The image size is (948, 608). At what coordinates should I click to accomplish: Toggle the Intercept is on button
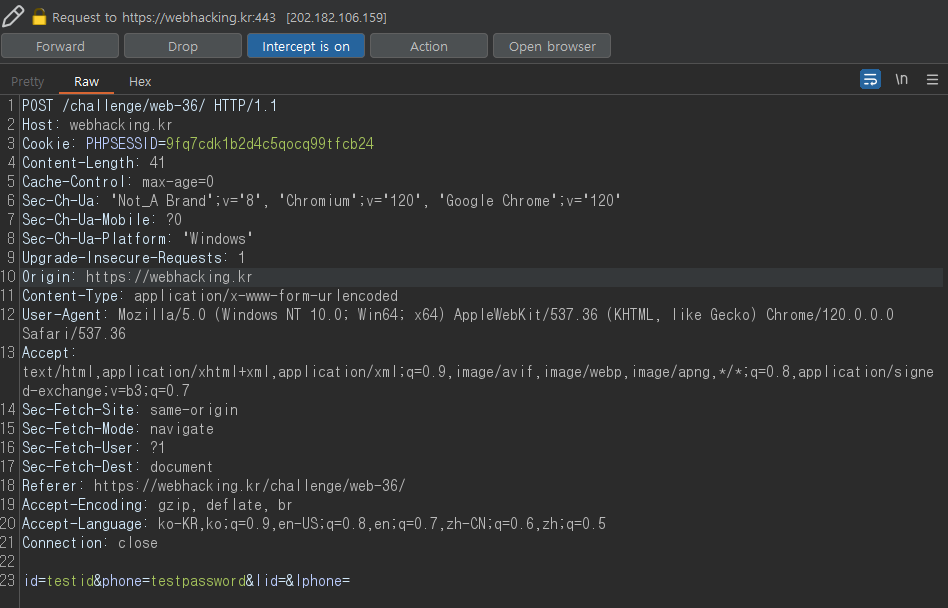pyautogui.click(x=306, y=46)
